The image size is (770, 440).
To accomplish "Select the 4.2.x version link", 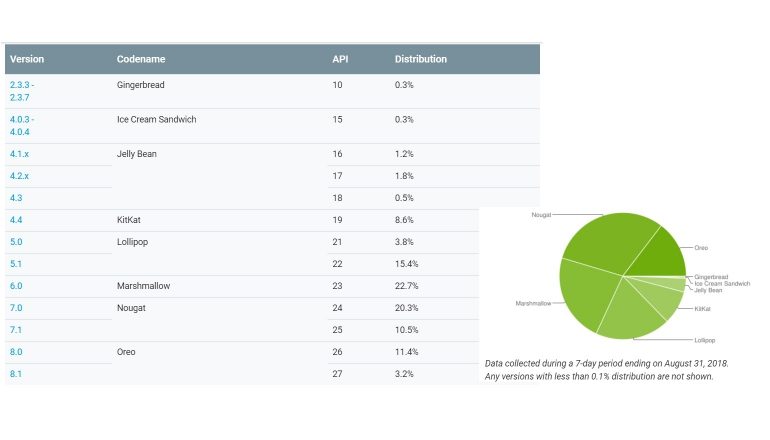I will [19, 176].
